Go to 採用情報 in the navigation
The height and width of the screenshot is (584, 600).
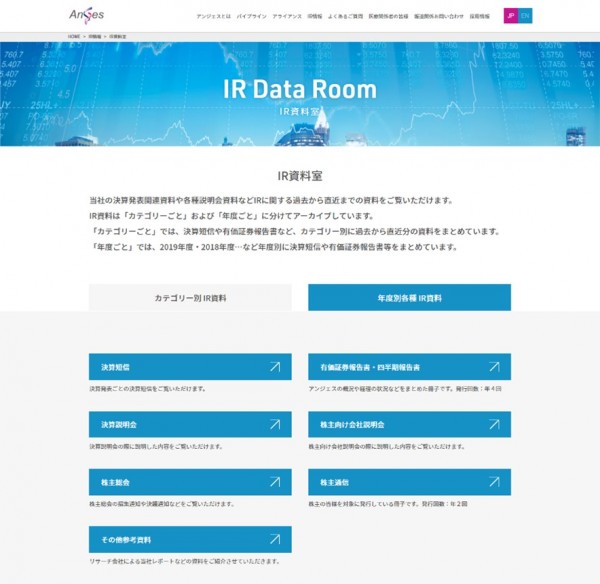pyautogui.click(x=479, y=17)
